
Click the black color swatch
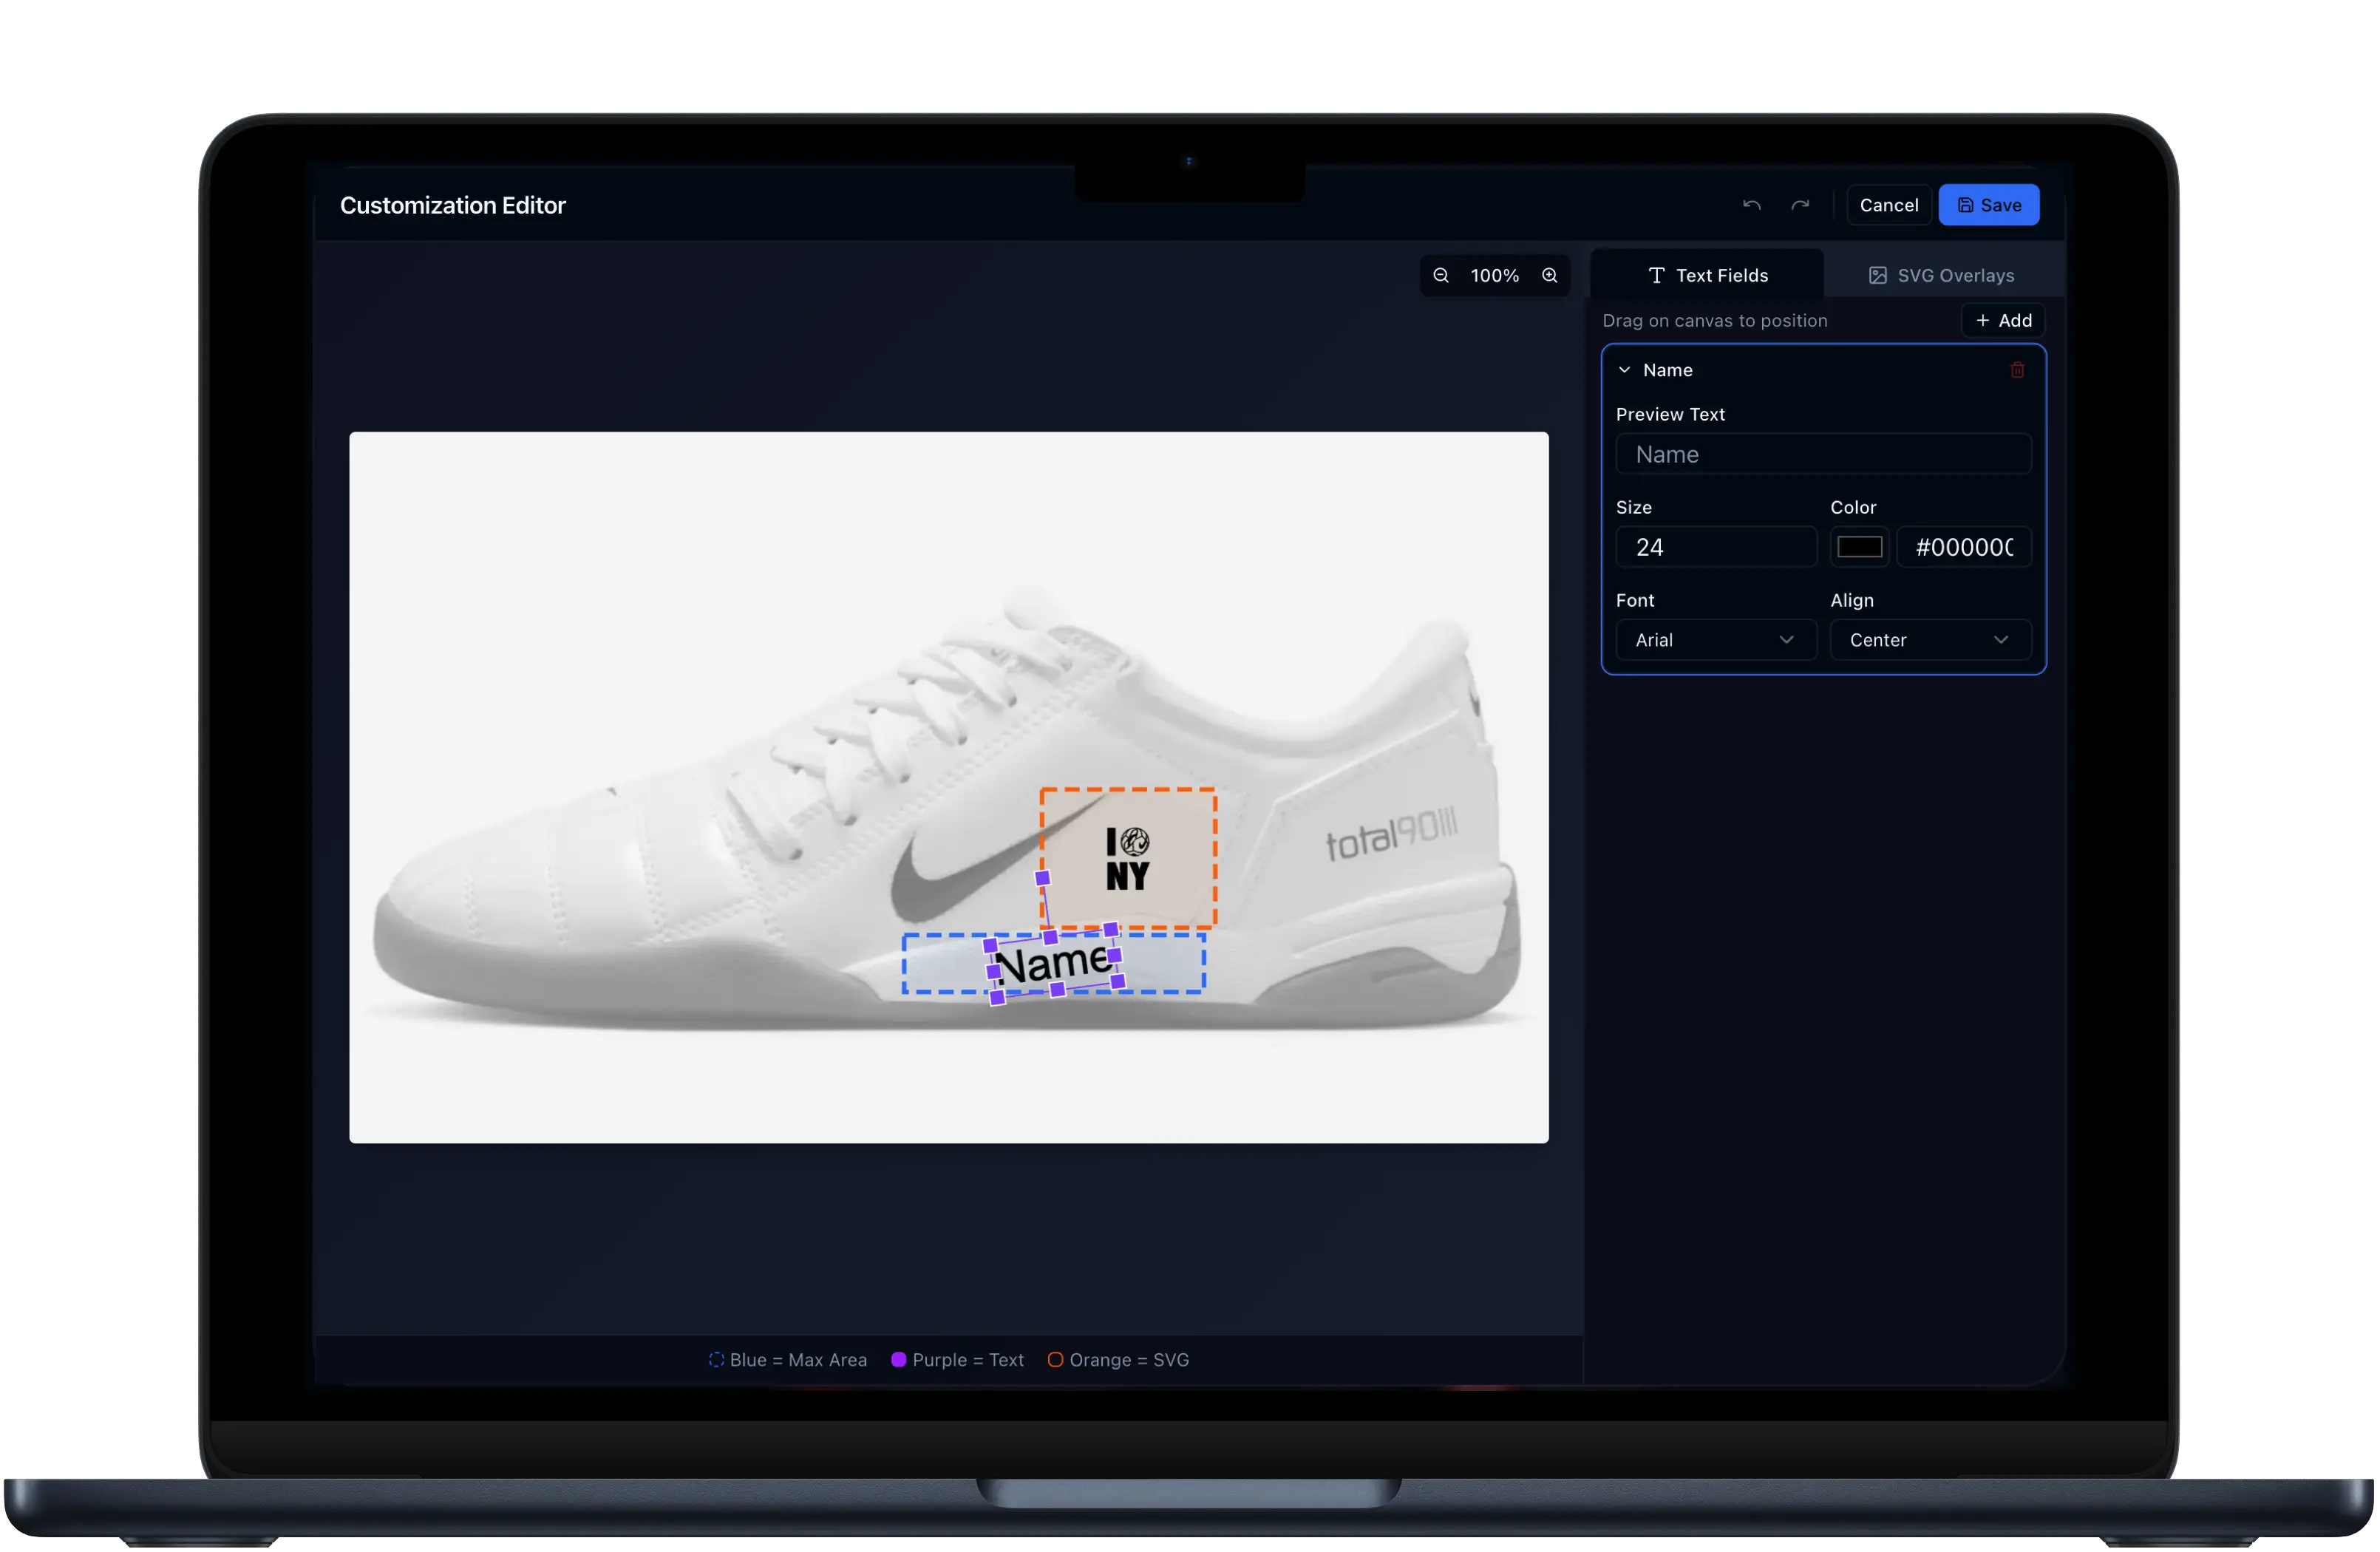(x=1859, y=546)
